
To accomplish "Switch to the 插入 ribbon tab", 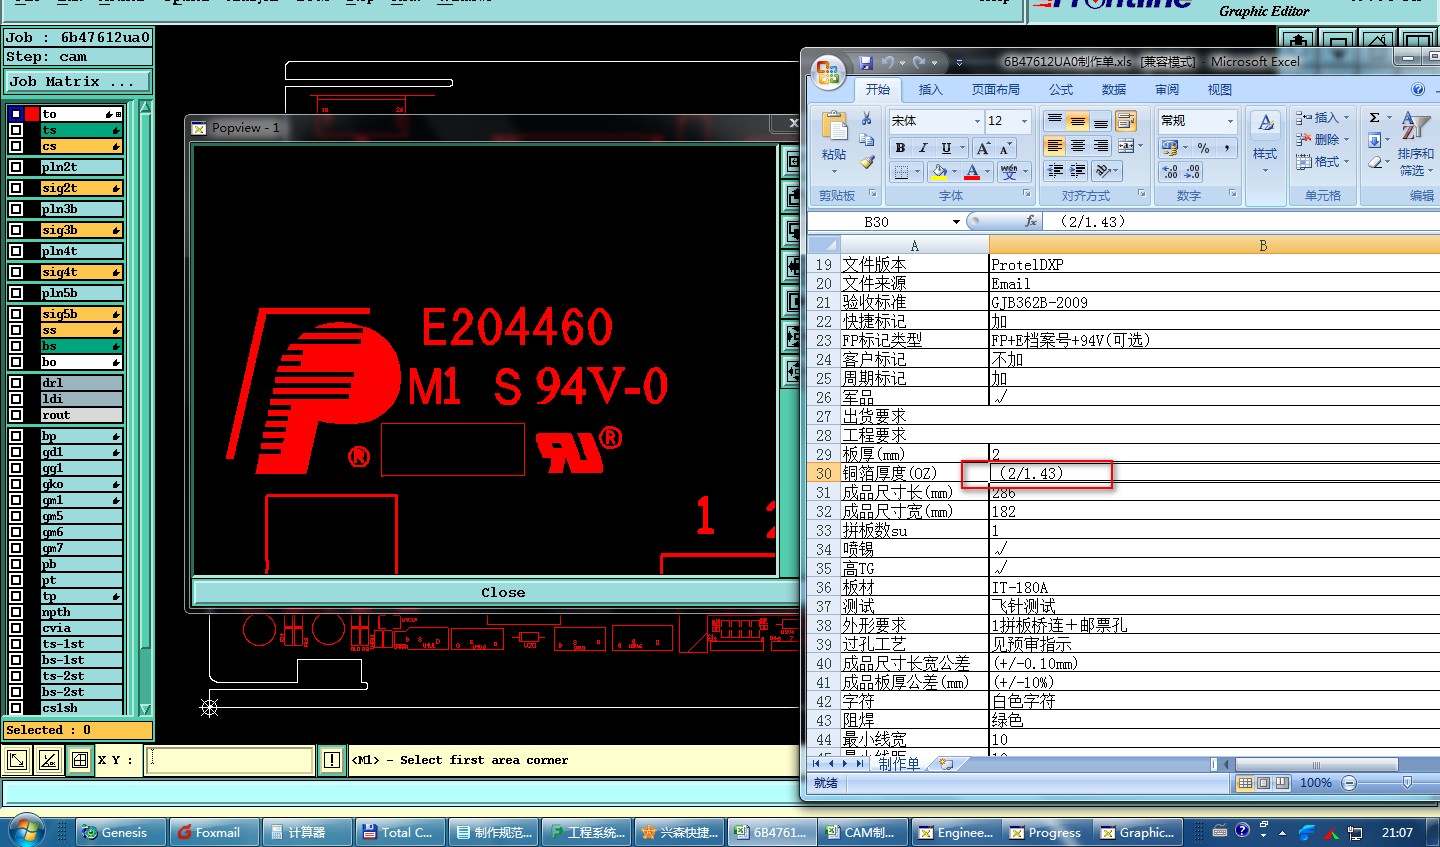I will tap(930, 90).
